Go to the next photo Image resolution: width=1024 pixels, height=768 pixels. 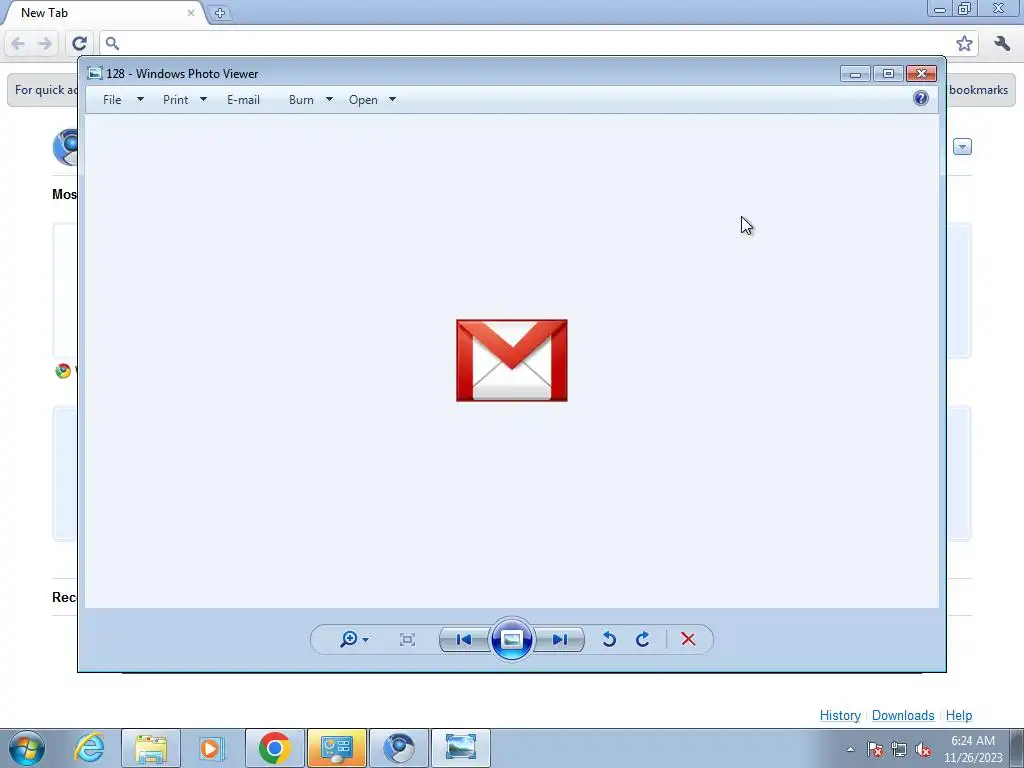tap(559, 639)
